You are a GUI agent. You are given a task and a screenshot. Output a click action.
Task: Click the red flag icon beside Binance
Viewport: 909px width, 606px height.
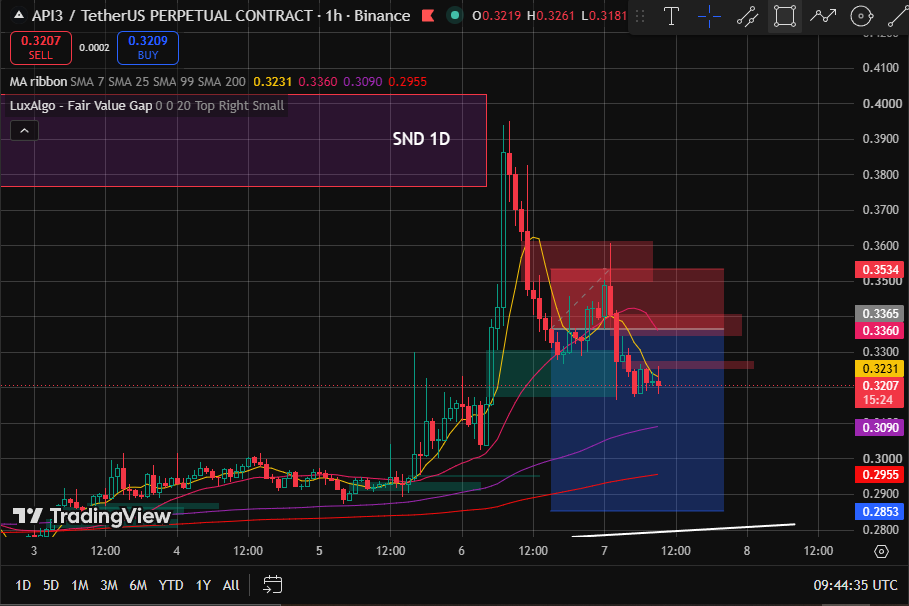pos(428,16)
